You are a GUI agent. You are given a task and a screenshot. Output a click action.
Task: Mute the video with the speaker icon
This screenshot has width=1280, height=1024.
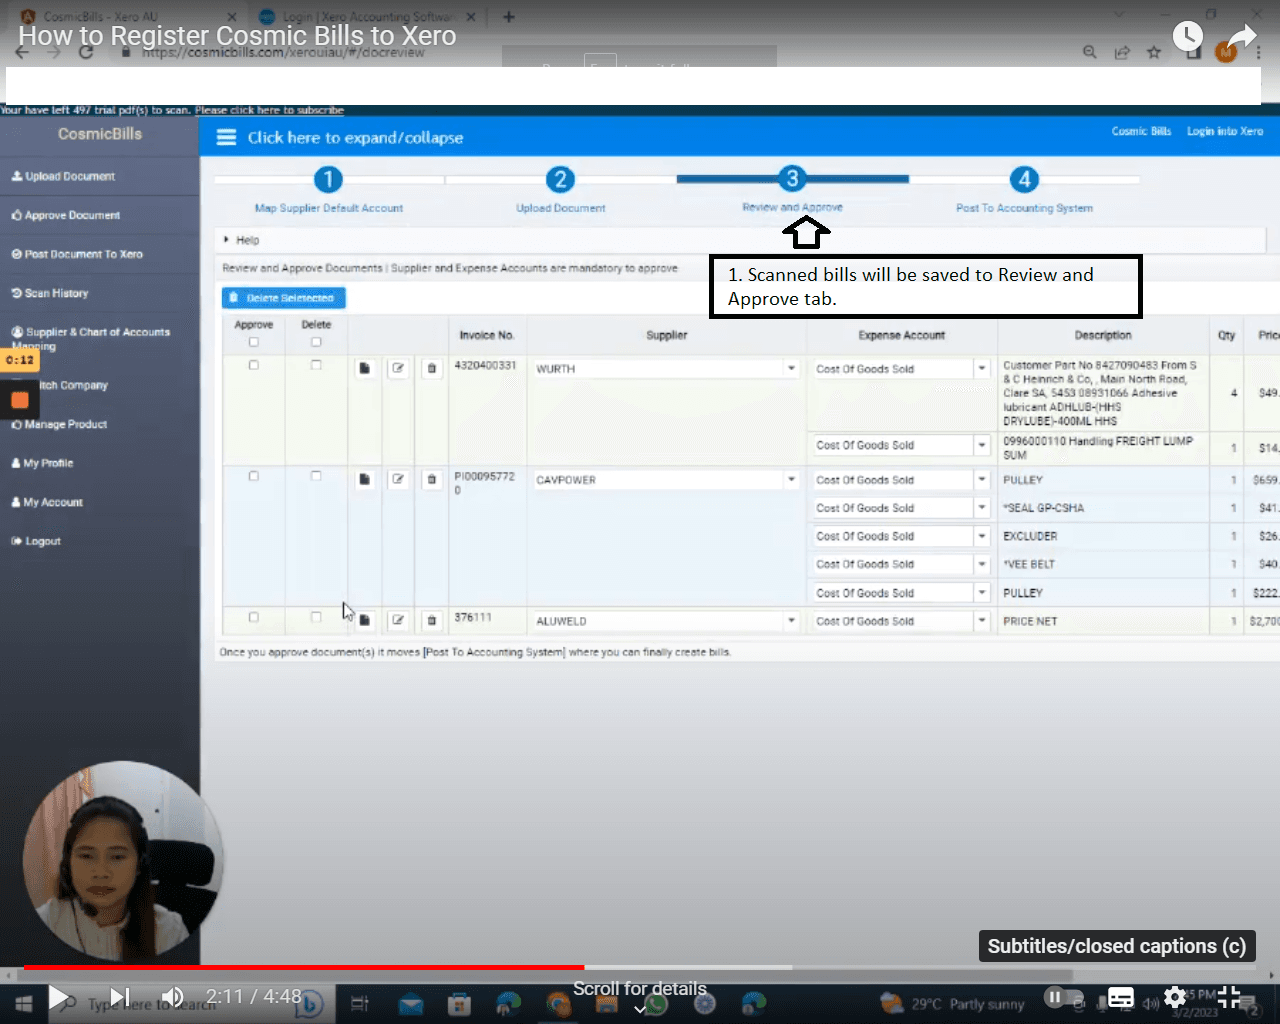coord(173,997)
